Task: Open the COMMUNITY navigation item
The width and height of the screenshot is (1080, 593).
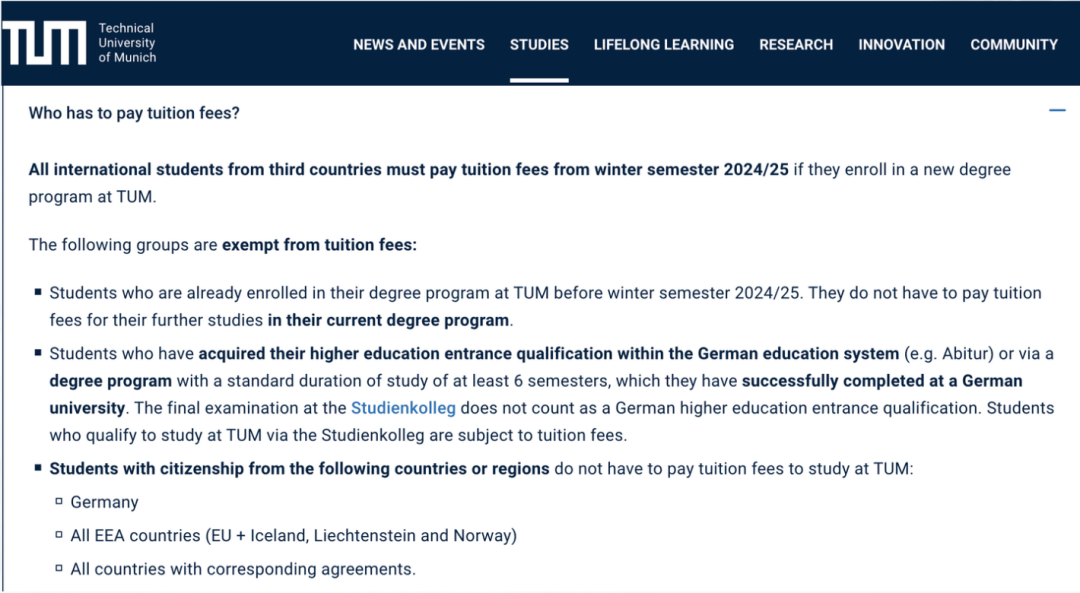Action: click(x=1014, y=45)
